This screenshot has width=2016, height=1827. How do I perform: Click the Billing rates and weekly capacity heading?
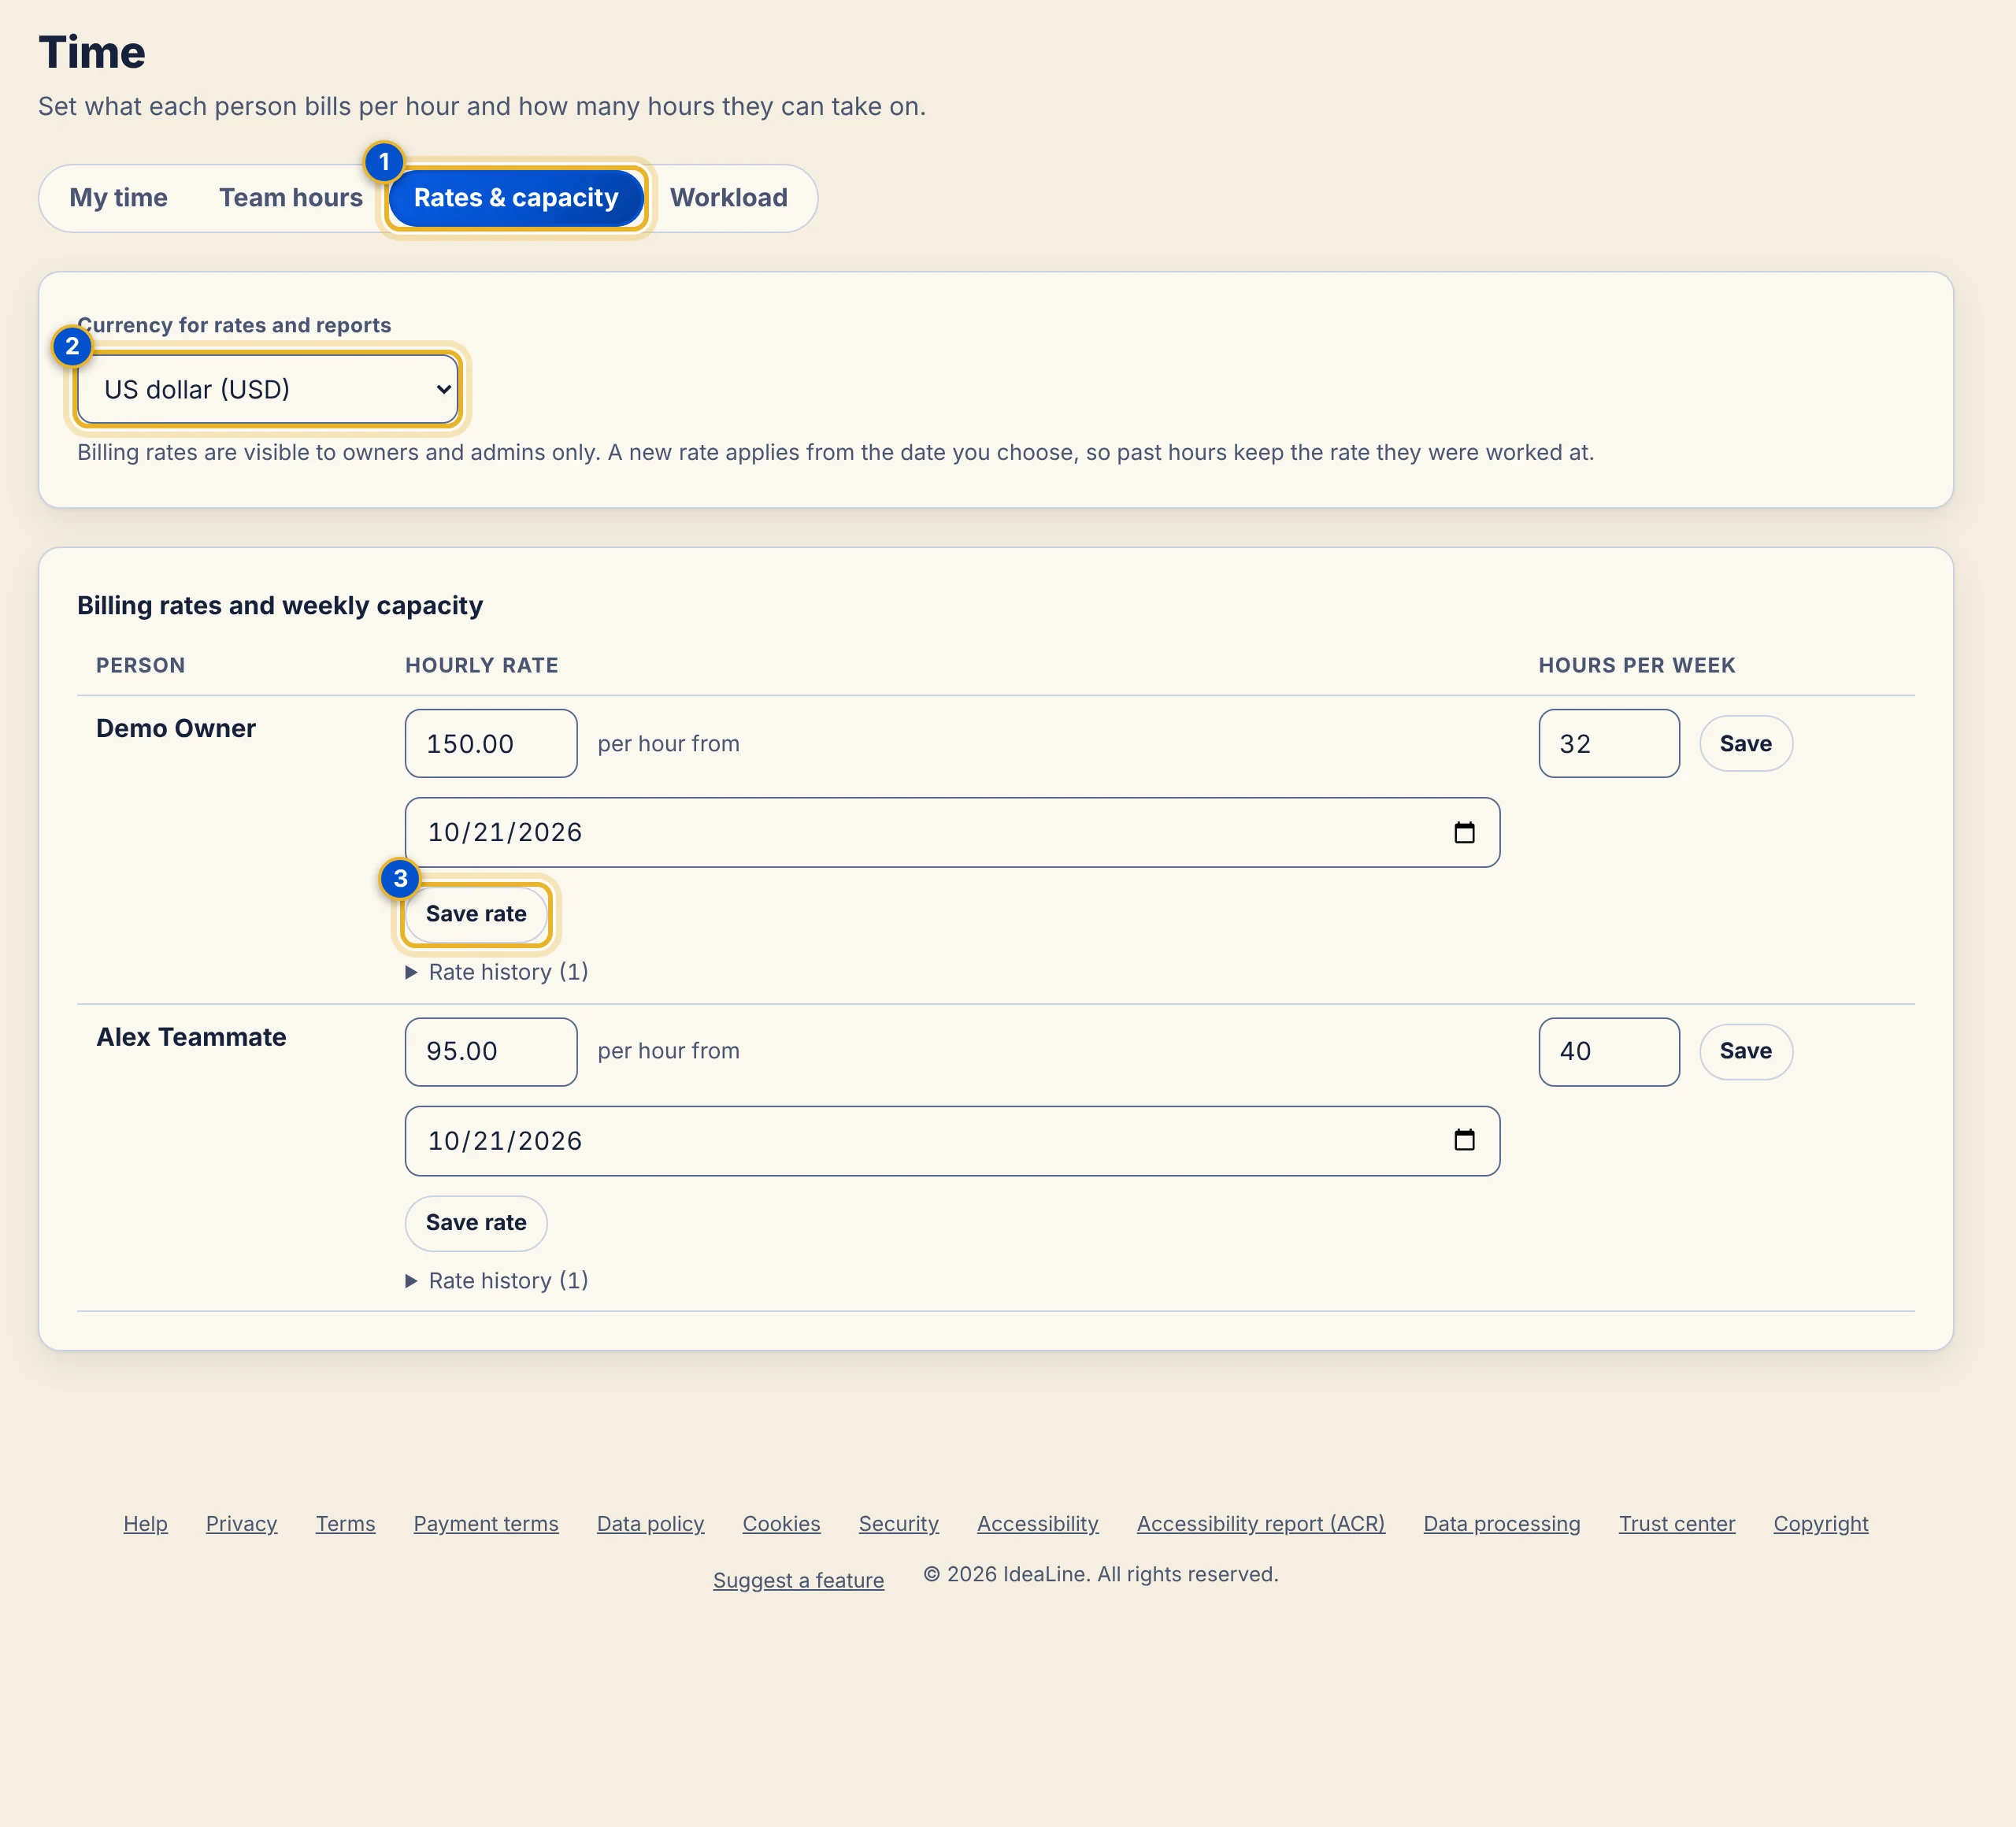coord(280,606)
